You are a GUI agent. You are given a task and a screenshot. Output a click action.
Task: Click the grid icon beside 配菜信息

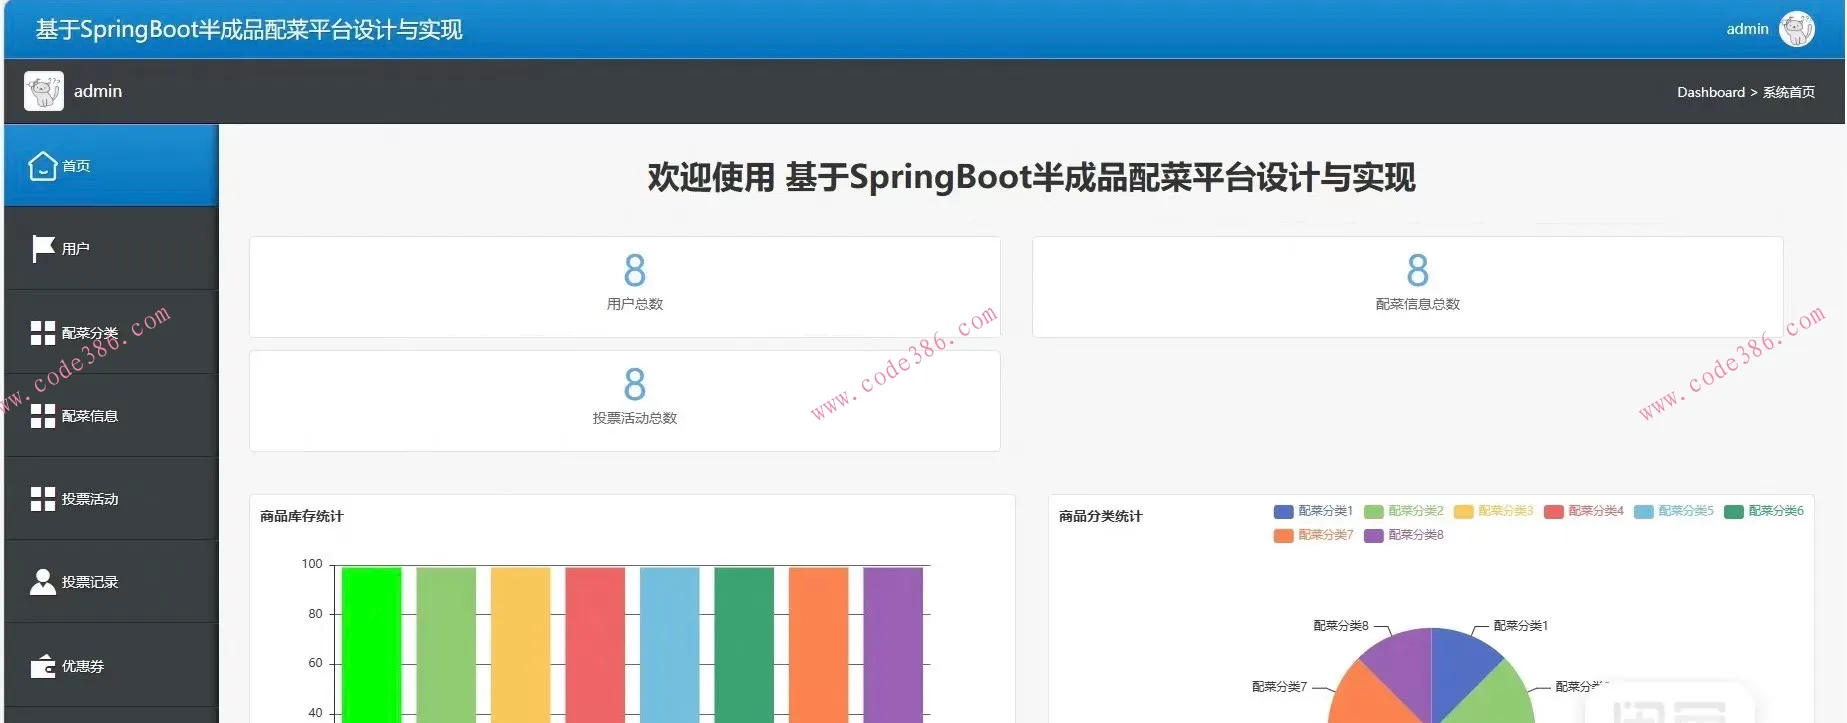click(x=43, y=416)
